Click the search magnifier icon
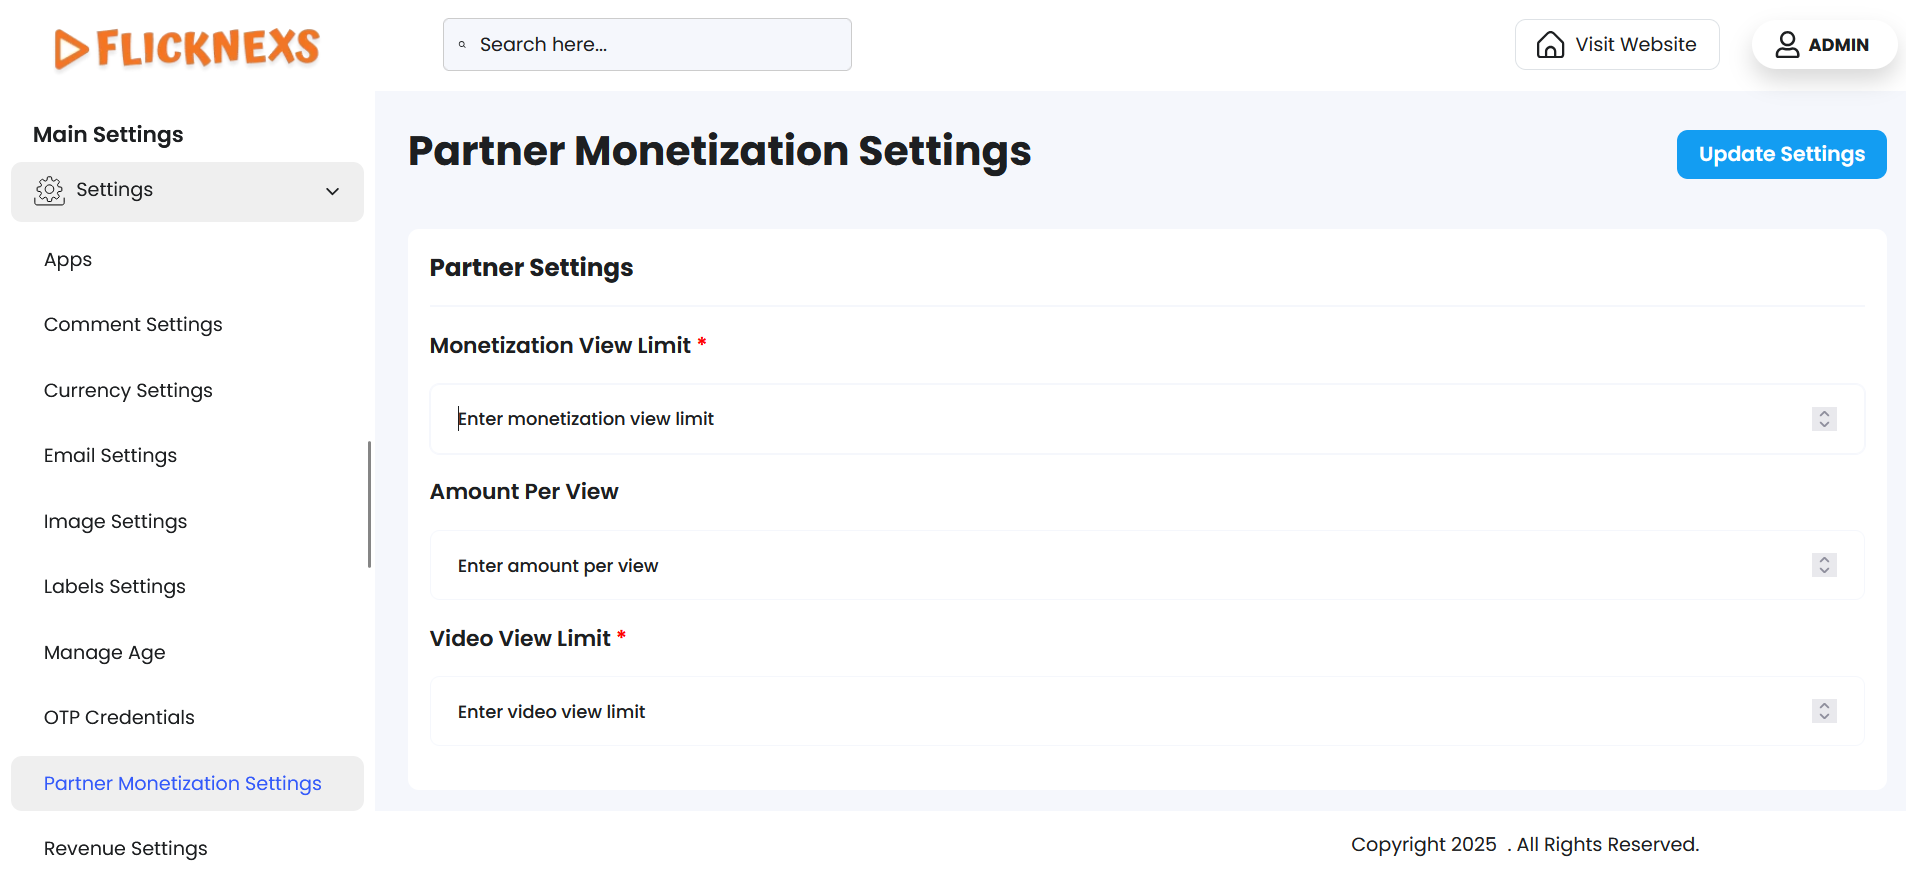This screenshot has height=876, width=1906. 462,45
